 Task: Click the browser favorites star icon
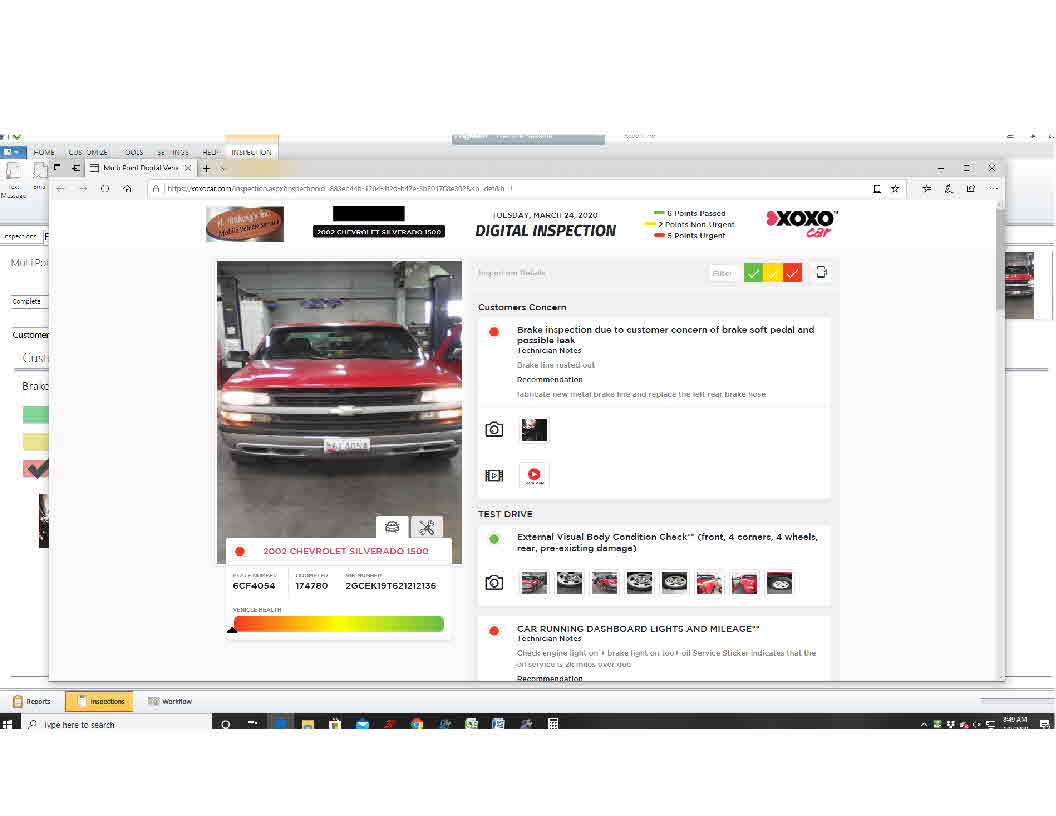pos(895,188)
